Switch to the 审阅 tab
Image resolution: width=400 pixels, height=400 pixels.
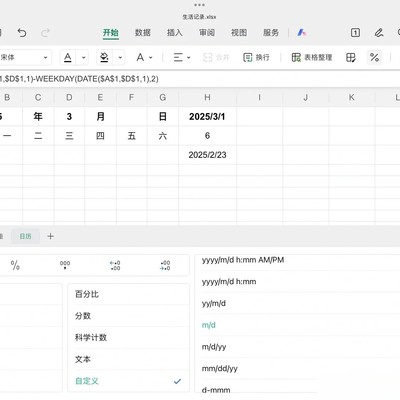207,33
